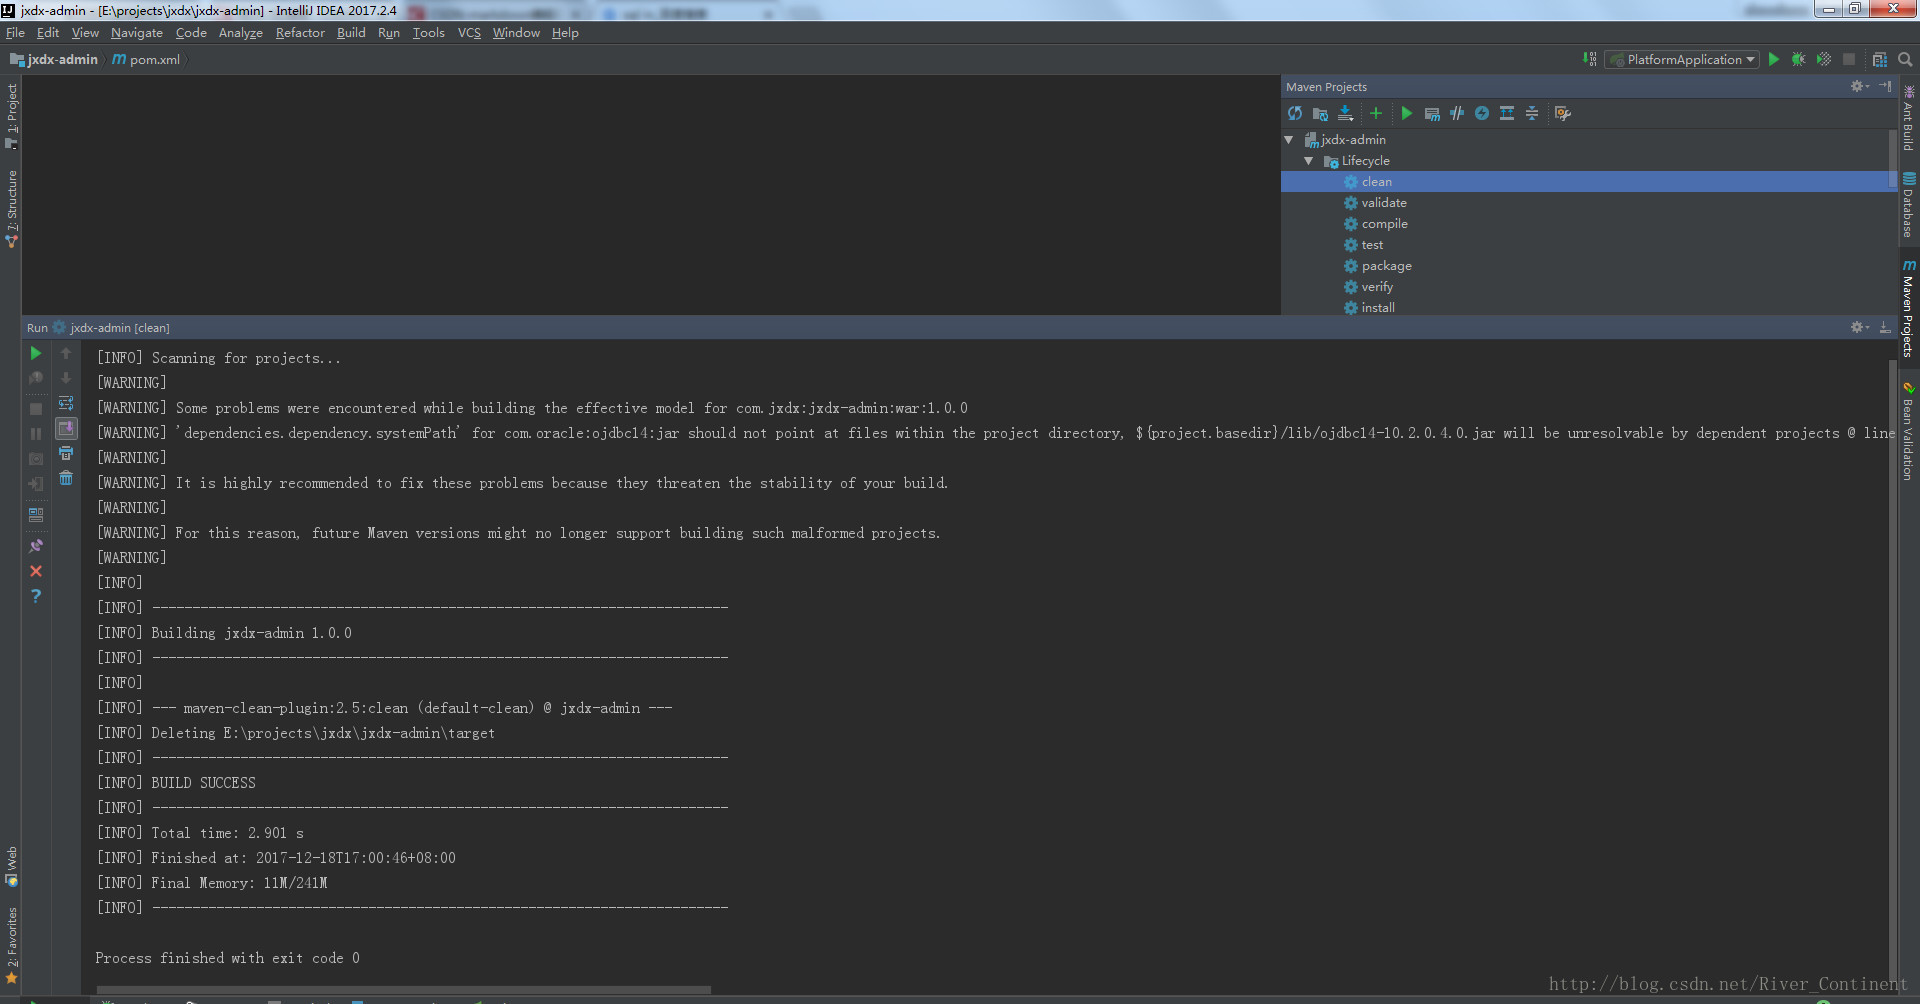
Task: Open the Web tool window
Action: [12, 866]
